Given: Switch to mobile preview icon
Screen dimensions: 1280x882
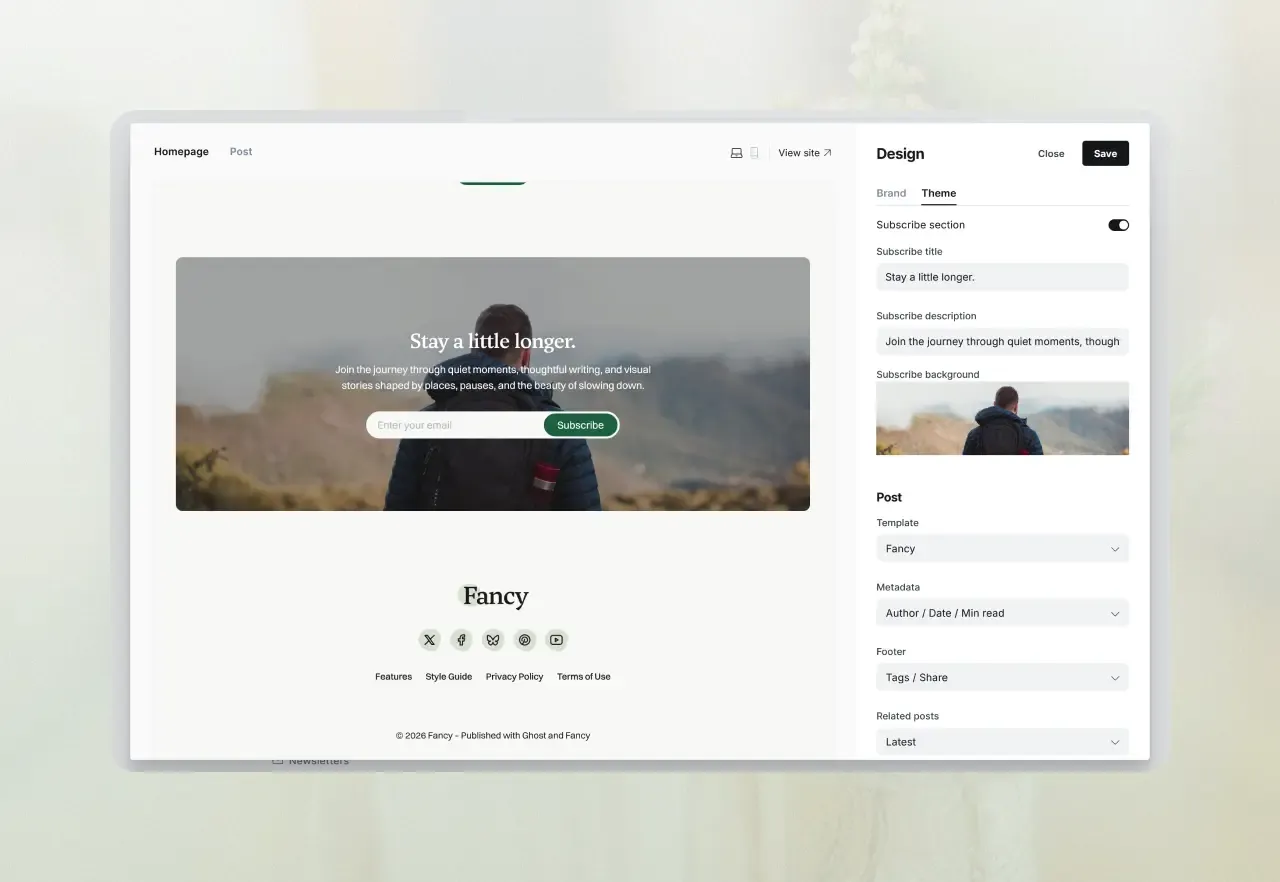Looking at the screenshot, I should 755,153.
